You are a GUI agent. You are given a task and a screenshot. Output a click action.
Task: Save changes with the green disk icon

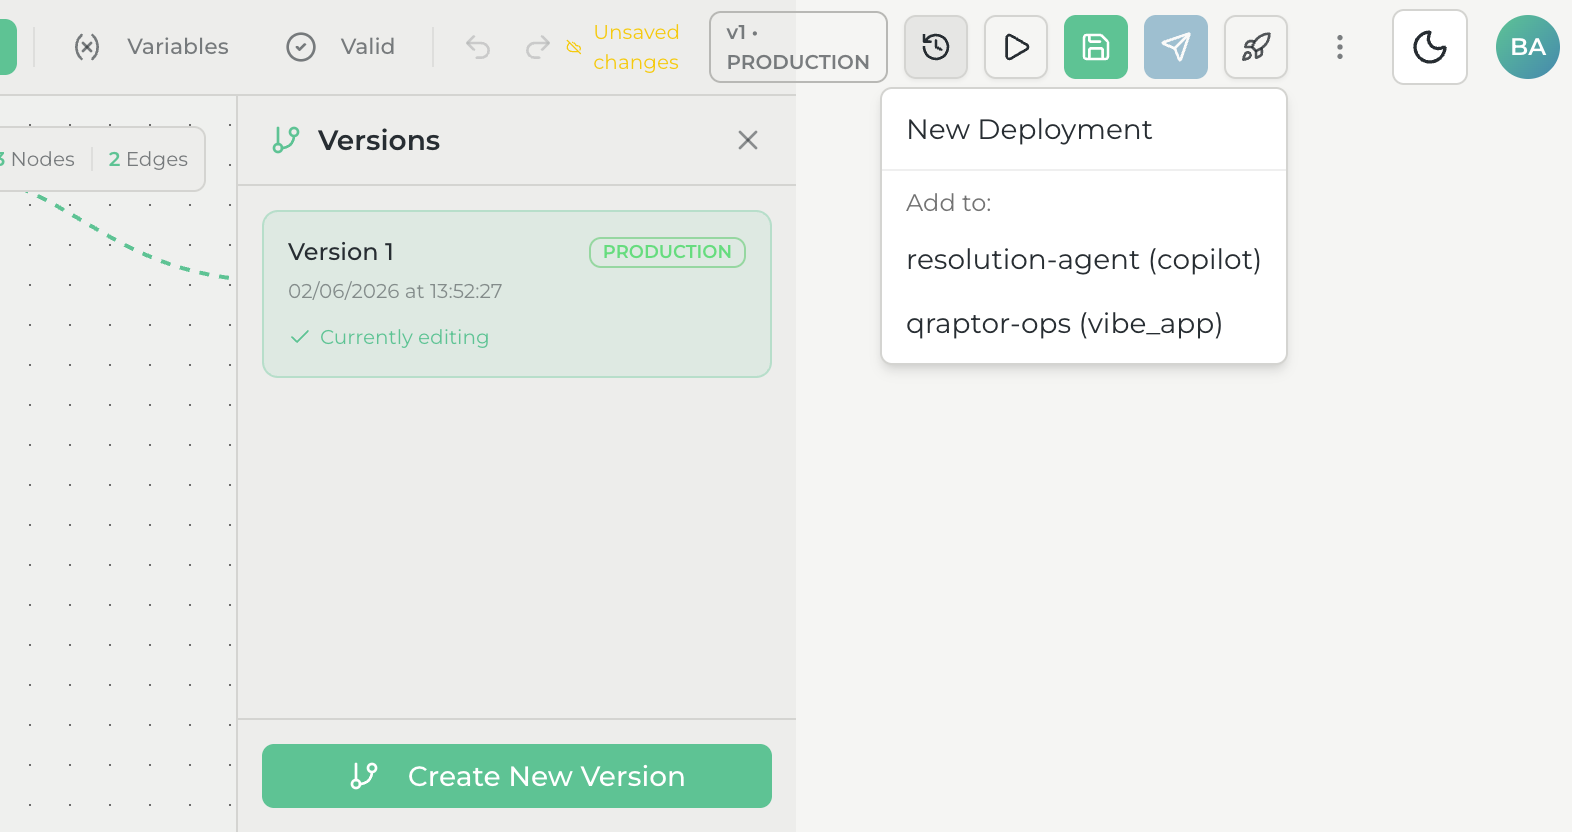point(1096,47)
